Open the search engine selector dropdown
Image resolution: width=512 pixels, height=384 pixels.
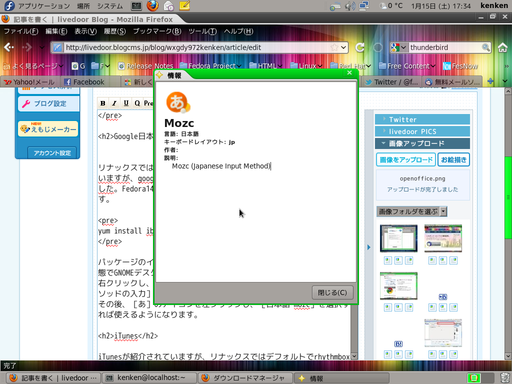[x=399, y=47]
